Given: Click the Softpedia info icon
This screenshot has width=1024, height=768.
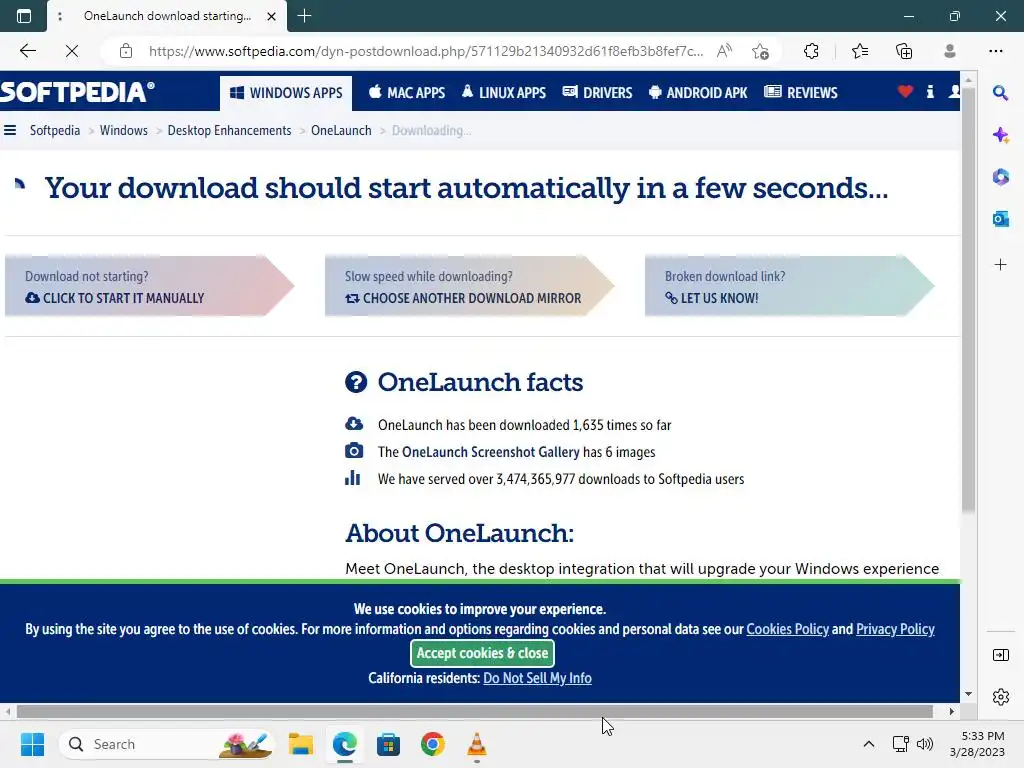Looking at the screenshot, I should 930,92.
